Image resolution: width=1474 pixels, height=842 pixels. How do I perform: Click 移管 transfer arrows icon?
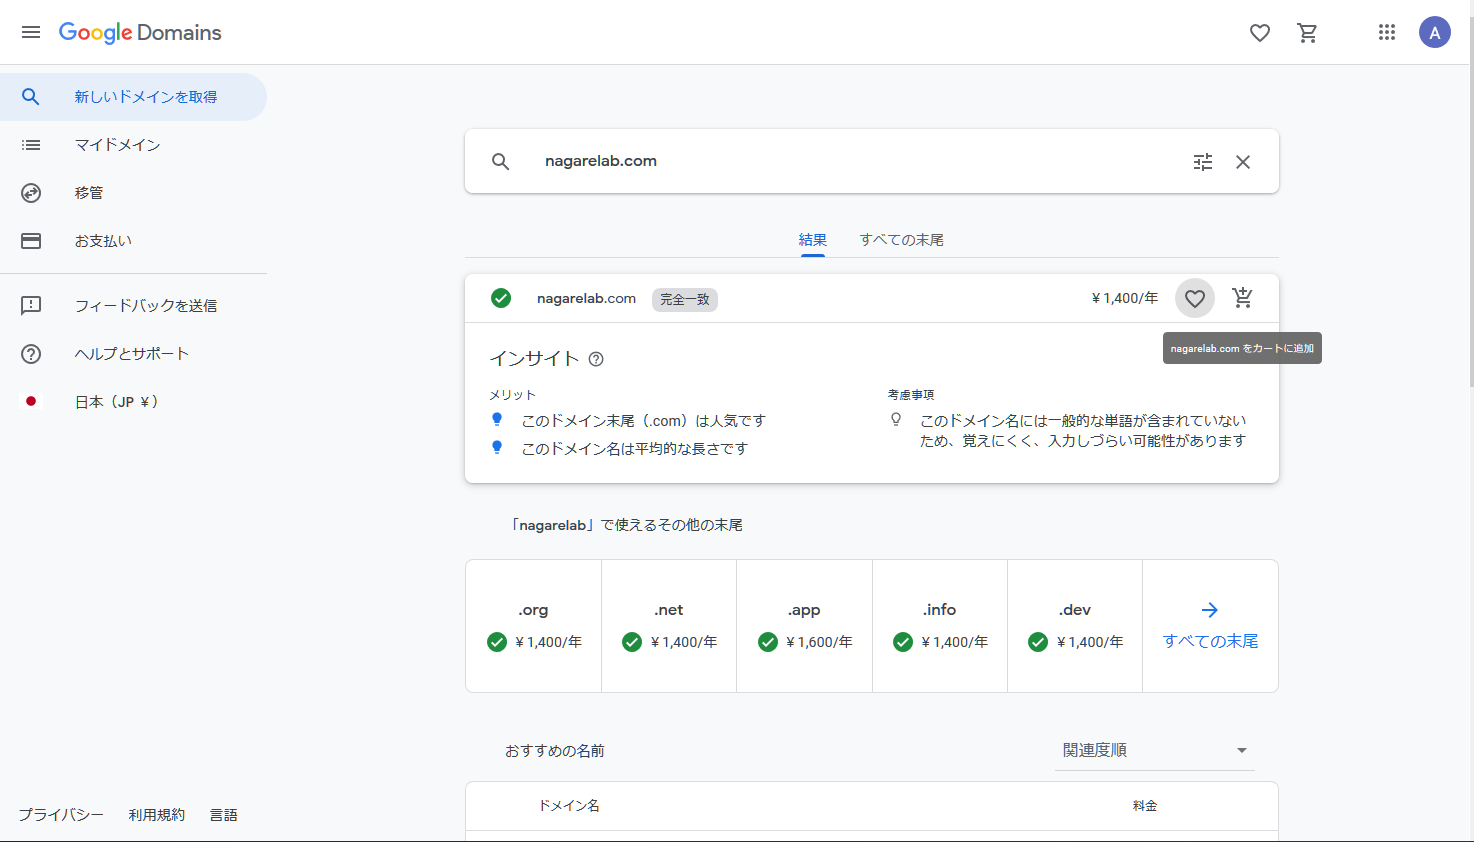coord(31,193)
